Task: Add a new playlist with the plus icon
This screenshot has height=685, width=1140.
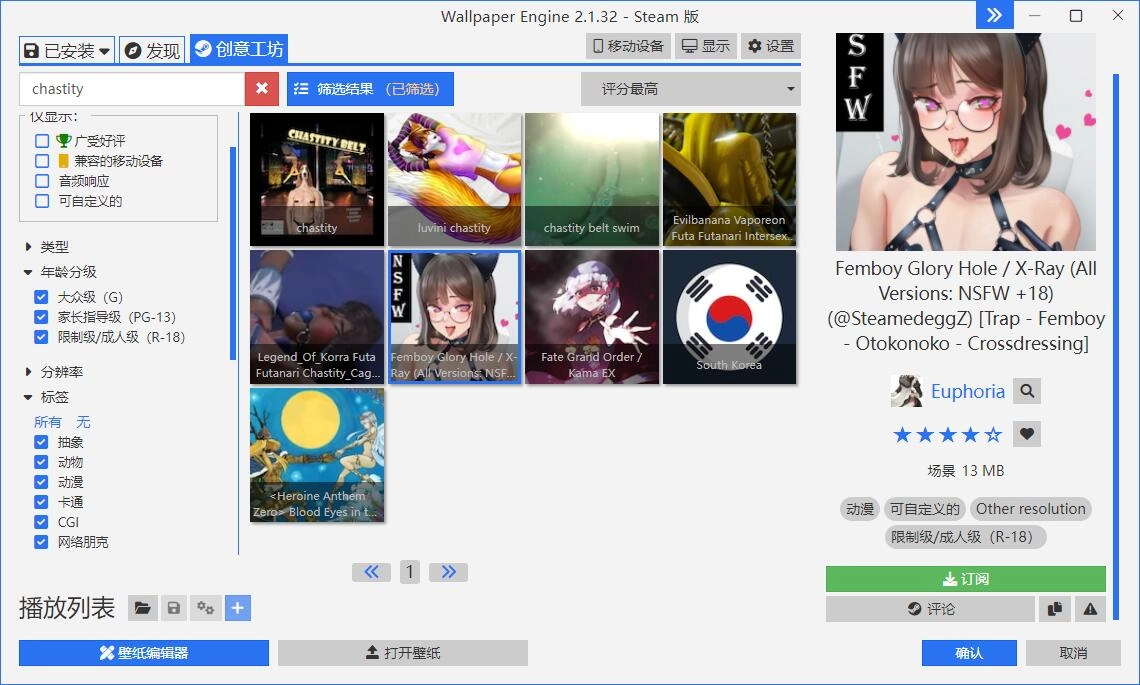Action: (238, 608)
